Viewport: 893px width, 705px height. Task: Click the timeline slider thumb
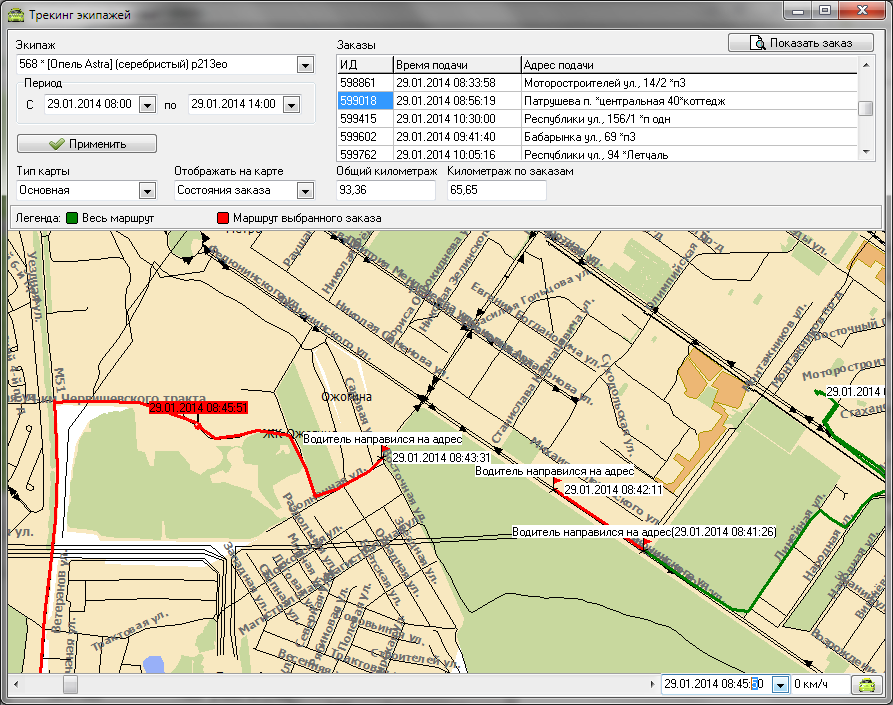coord(70,685)
